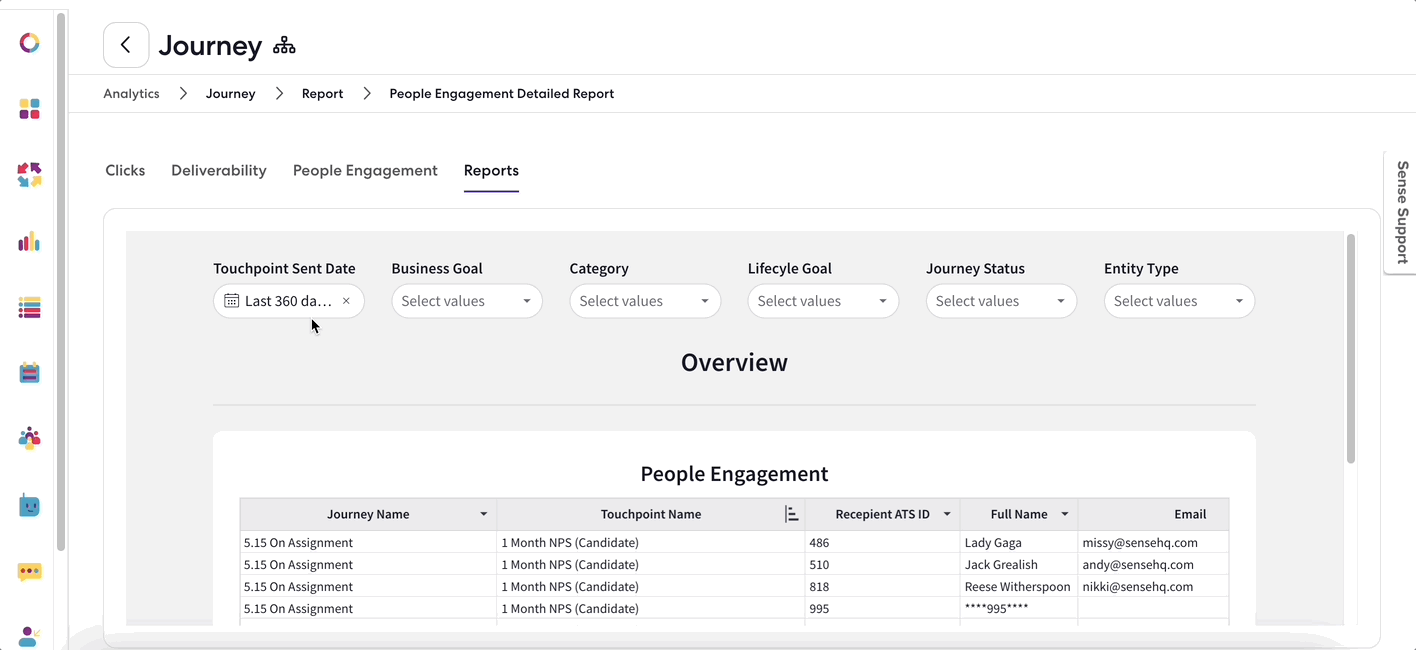Click ATS ID 995 cell

pyautogui.click(x=882, y=608)
